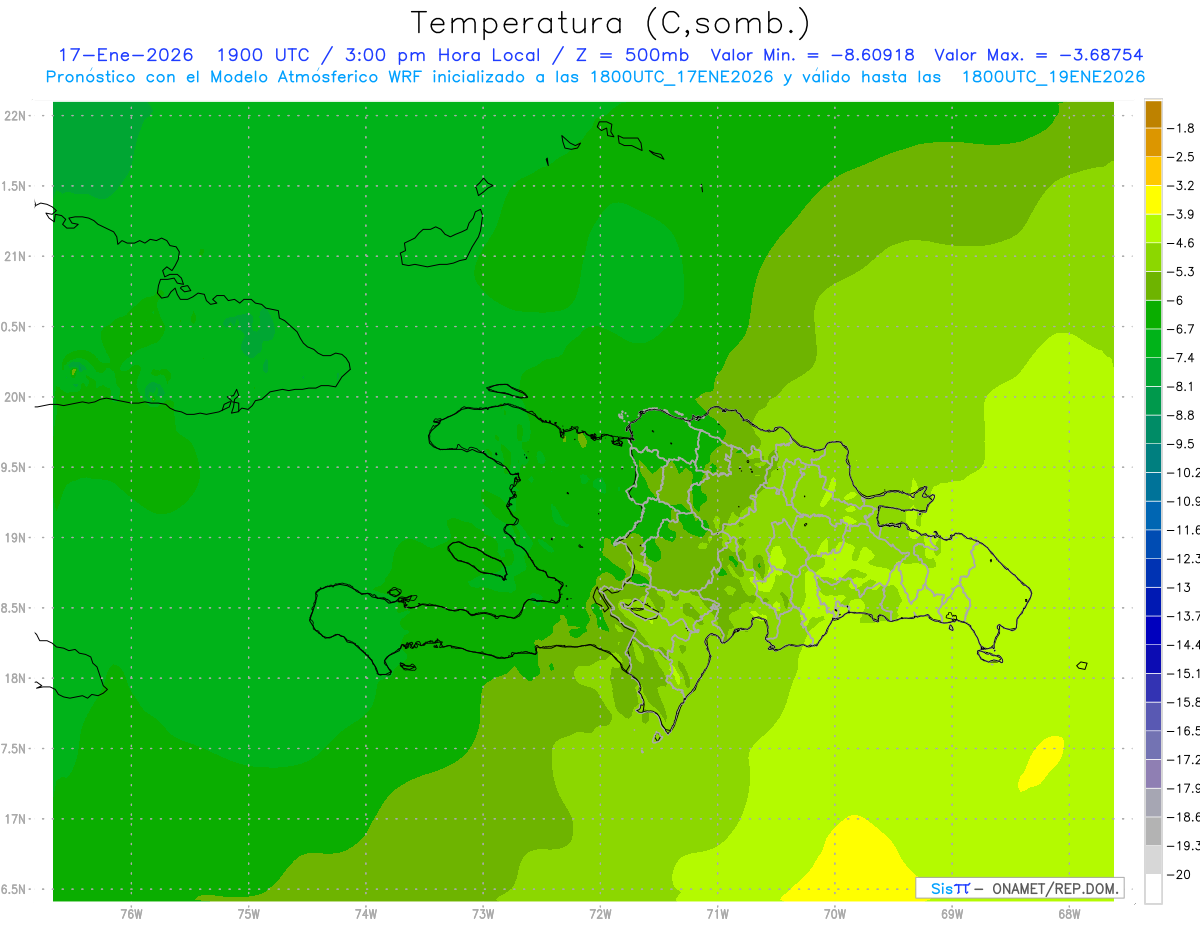Click the green legend swatch between -6 and -6.7
The height and width of the screenshot is (927, 1200).
(1153, 315)
